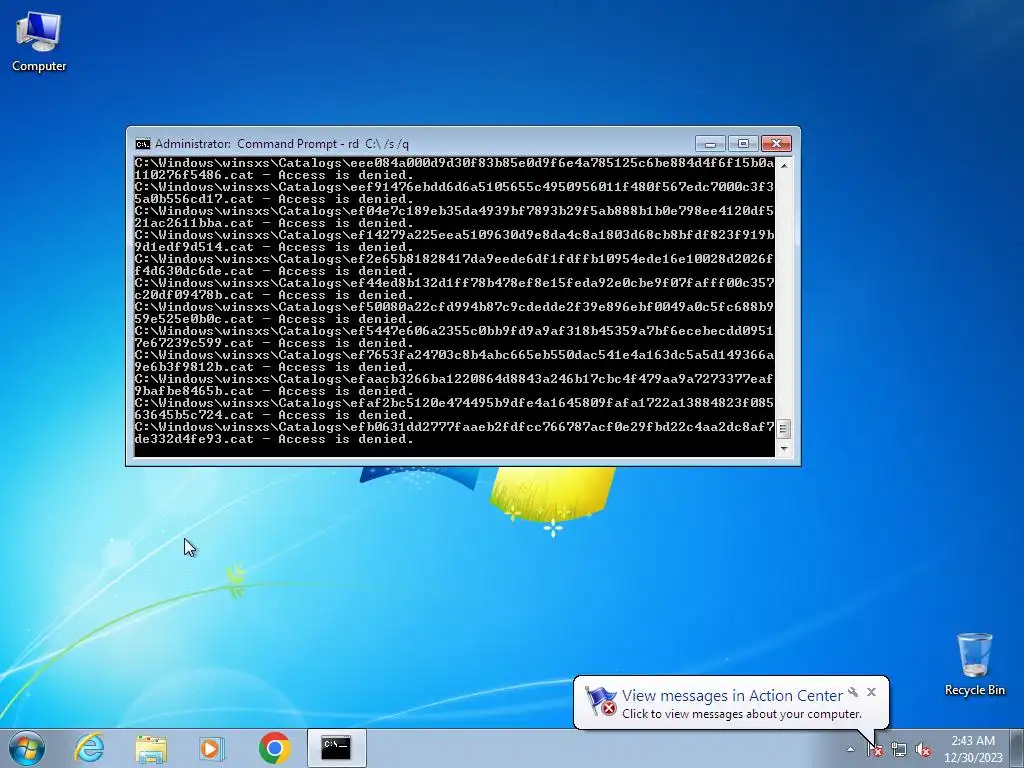The image size is (1024, 768).
Task: Open notification settings wrench in balloon
Action: click(x=853, y=692)
